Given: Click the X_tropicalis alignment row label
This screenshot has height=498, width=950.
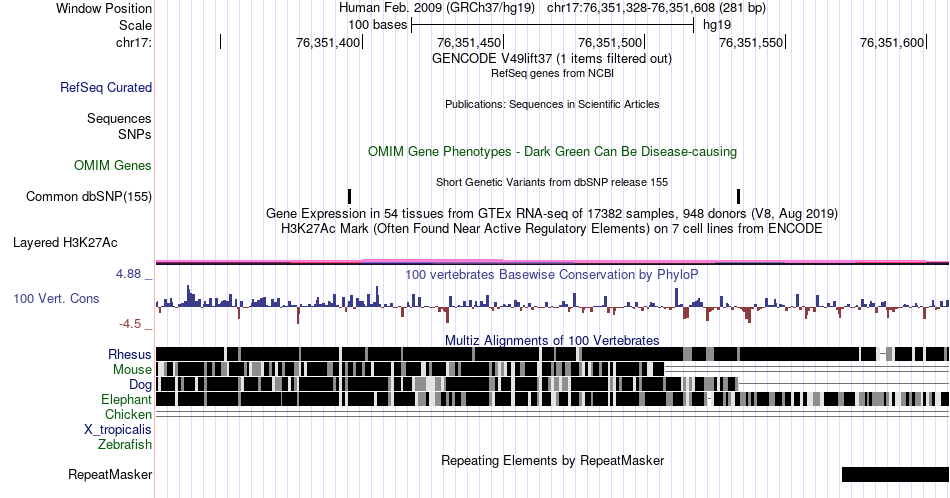Looking at the screenshot, I should tap(118, 430).
